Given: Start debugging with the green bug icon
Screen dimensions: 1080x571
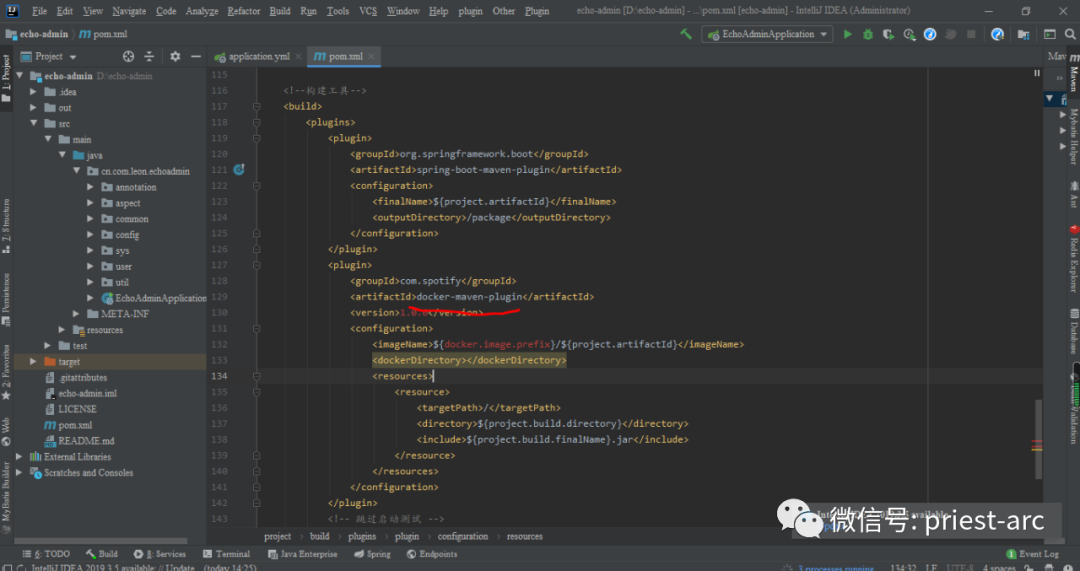Looking at the screenshot, I should 868,34.
